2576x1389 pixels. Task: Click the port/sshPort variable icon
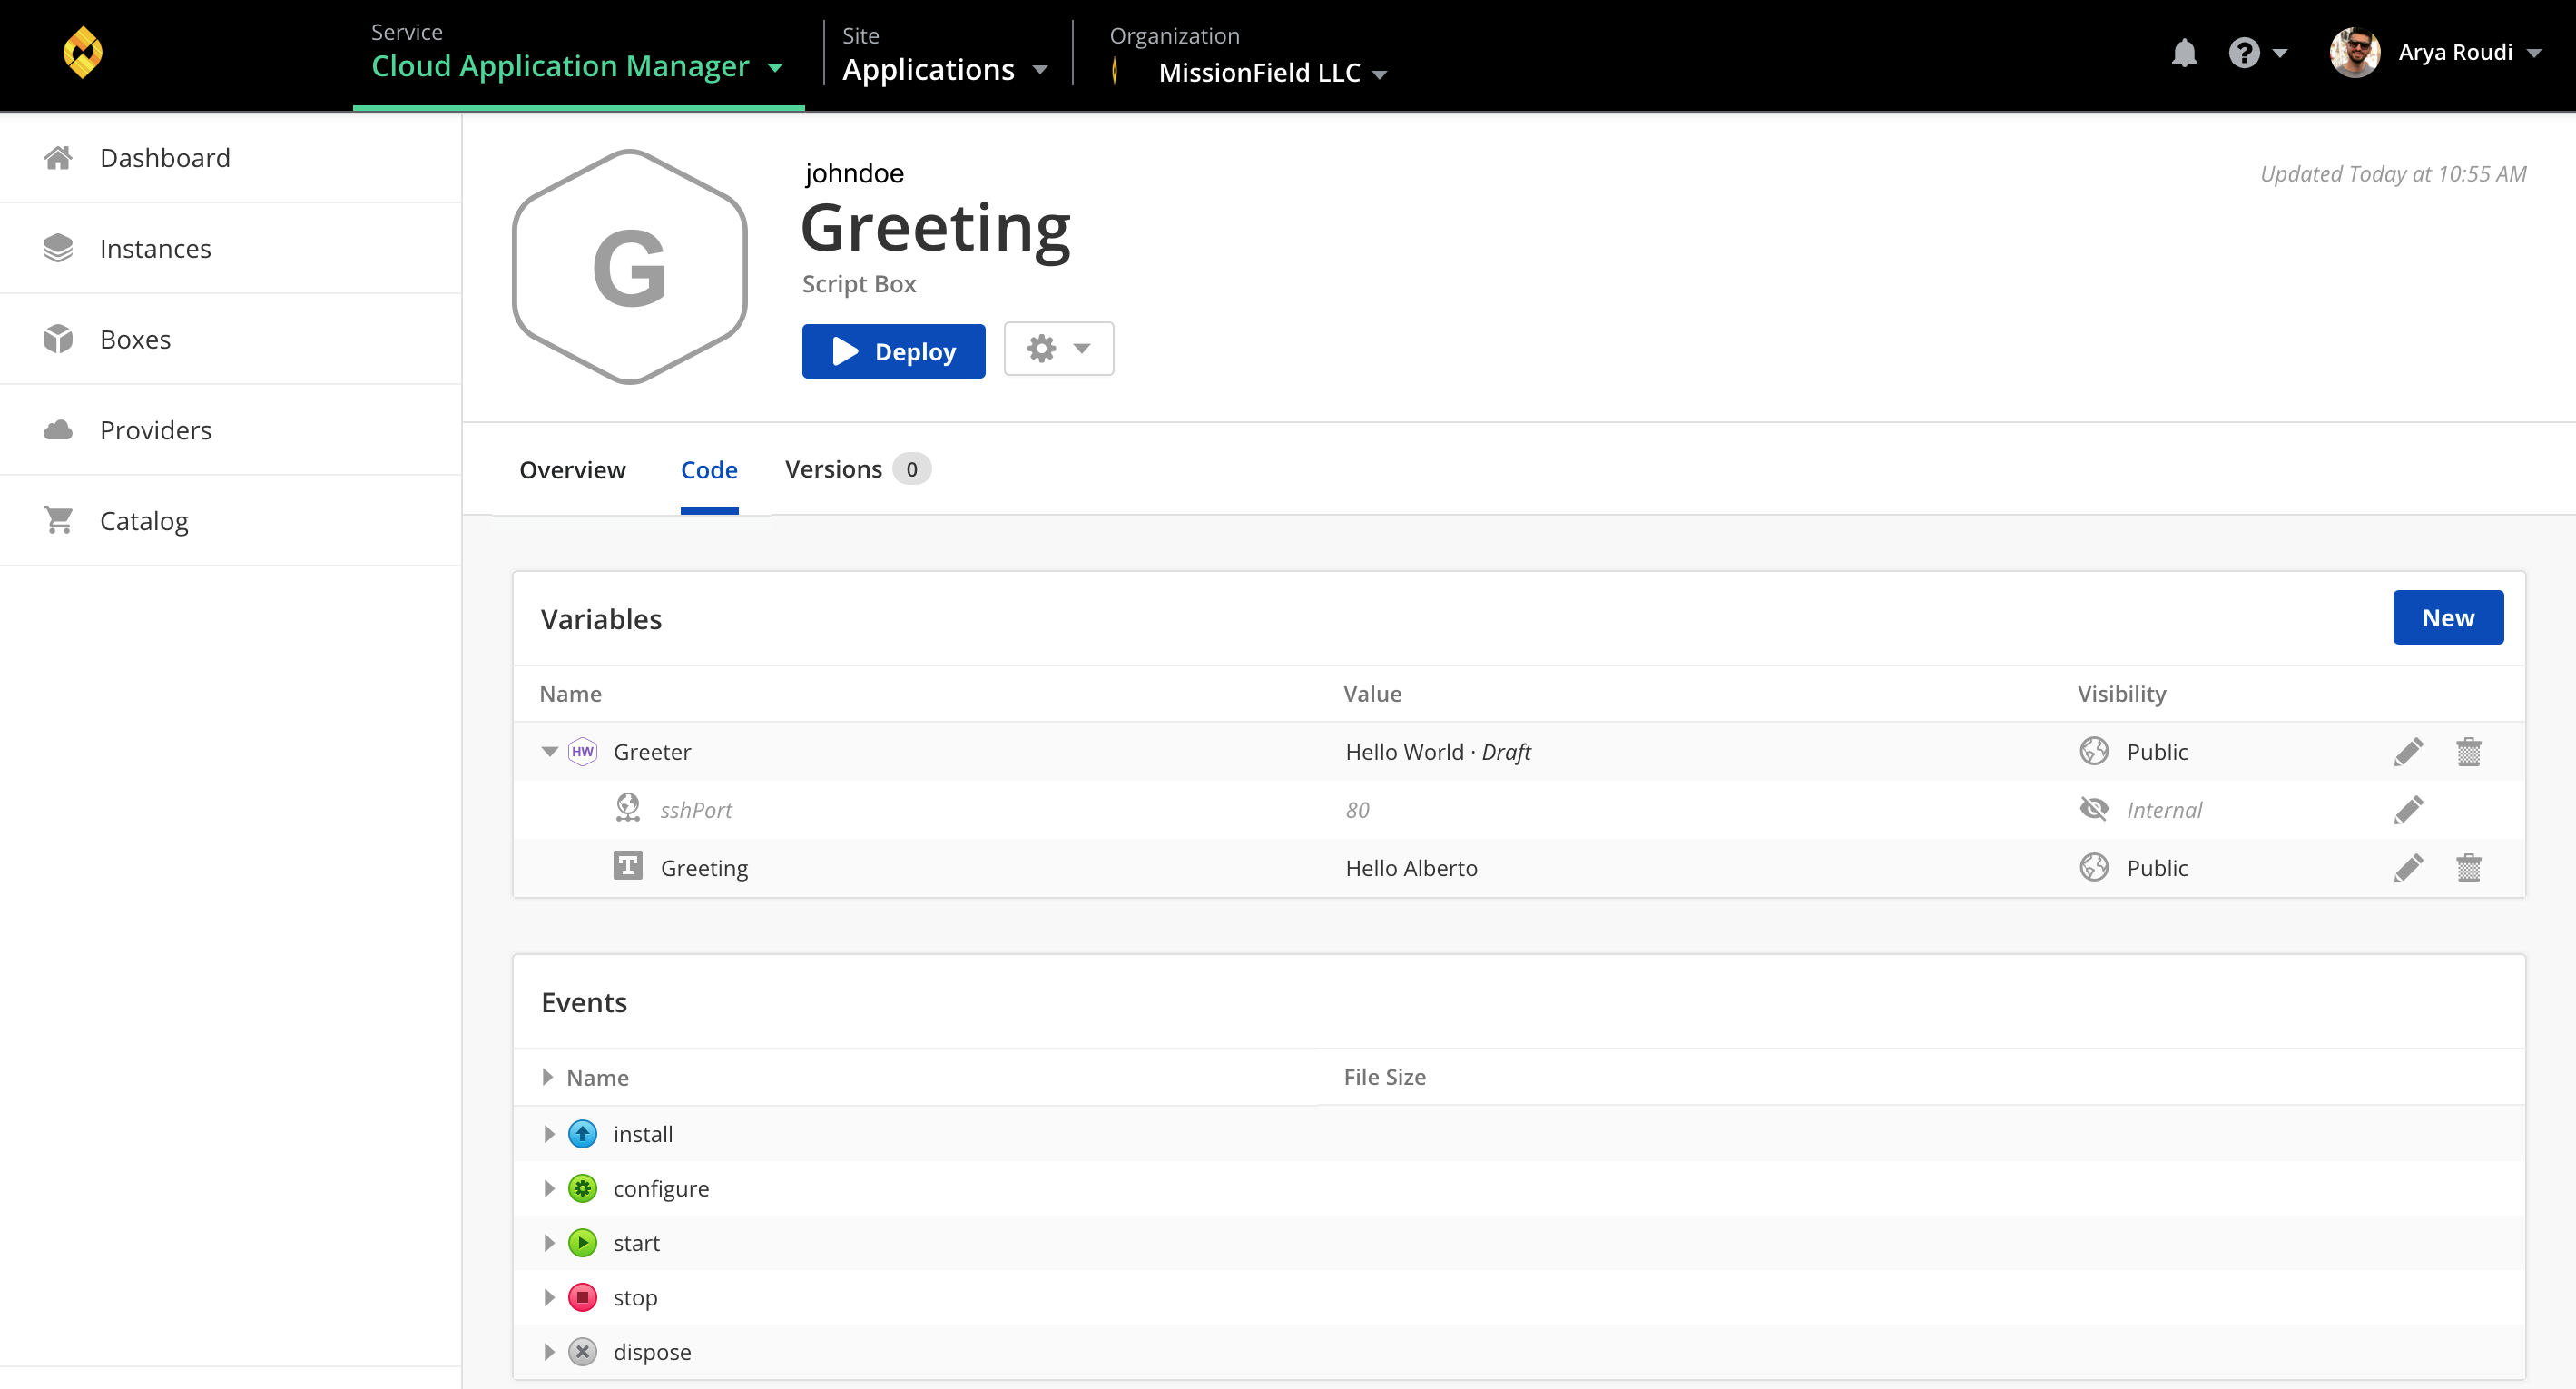[x=627, y=809]
